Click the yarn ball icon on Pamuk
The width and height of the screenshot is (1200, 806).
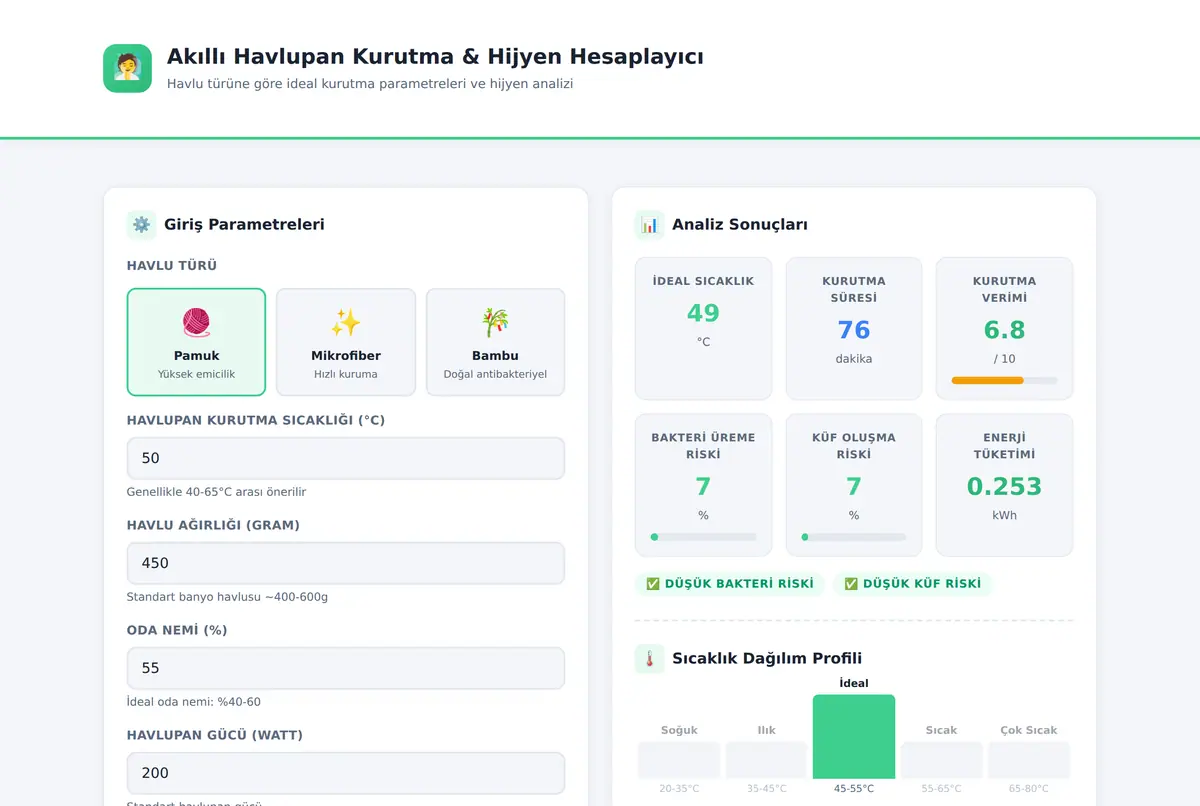tap(196, 322)
